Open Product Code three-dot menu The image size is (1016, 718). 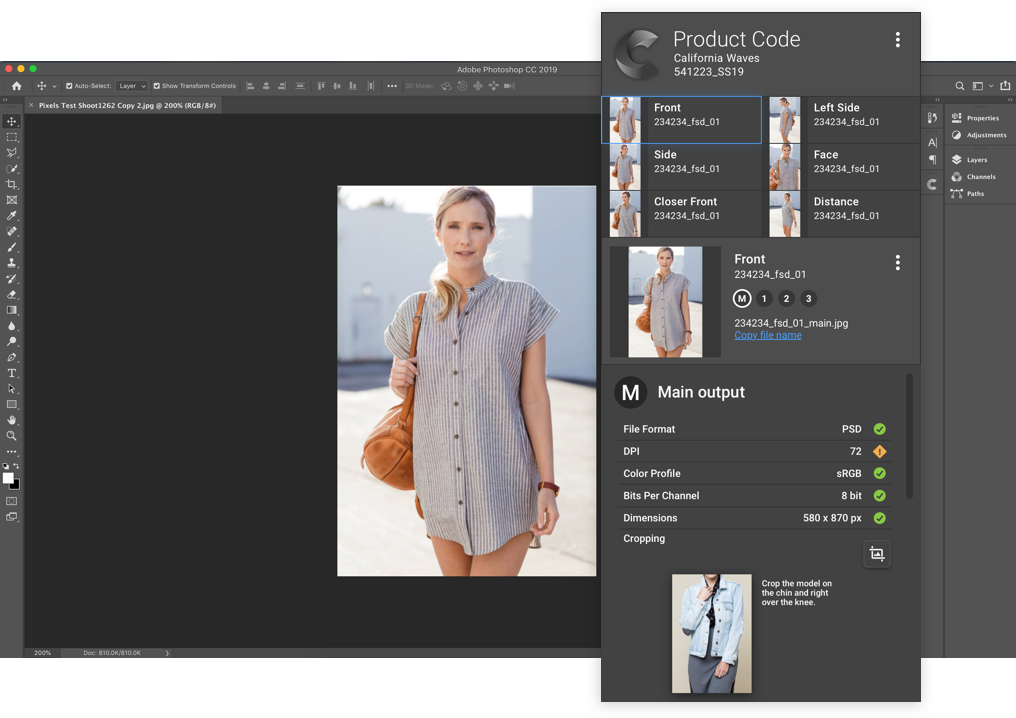(x=897, y=40)
